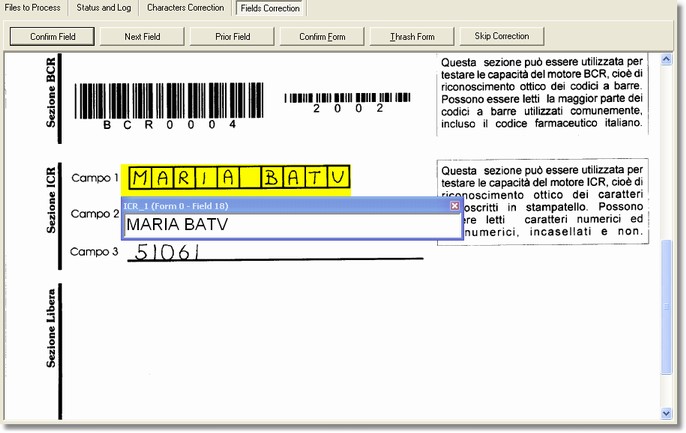The image size is (686, 433).
Task: Go back to the Prior Field
Action: pos(232,37)
